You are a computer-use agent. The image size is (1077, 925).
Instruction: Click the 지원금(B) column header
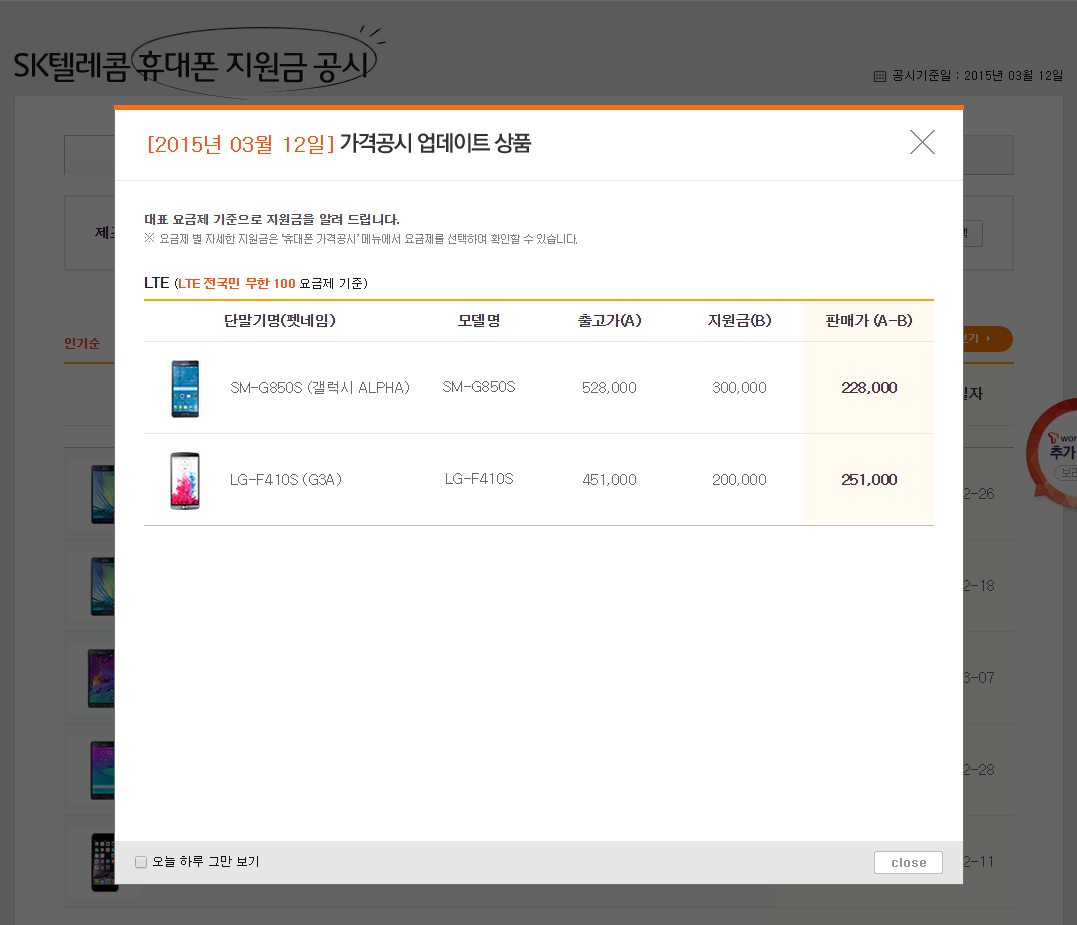[739, 321]
